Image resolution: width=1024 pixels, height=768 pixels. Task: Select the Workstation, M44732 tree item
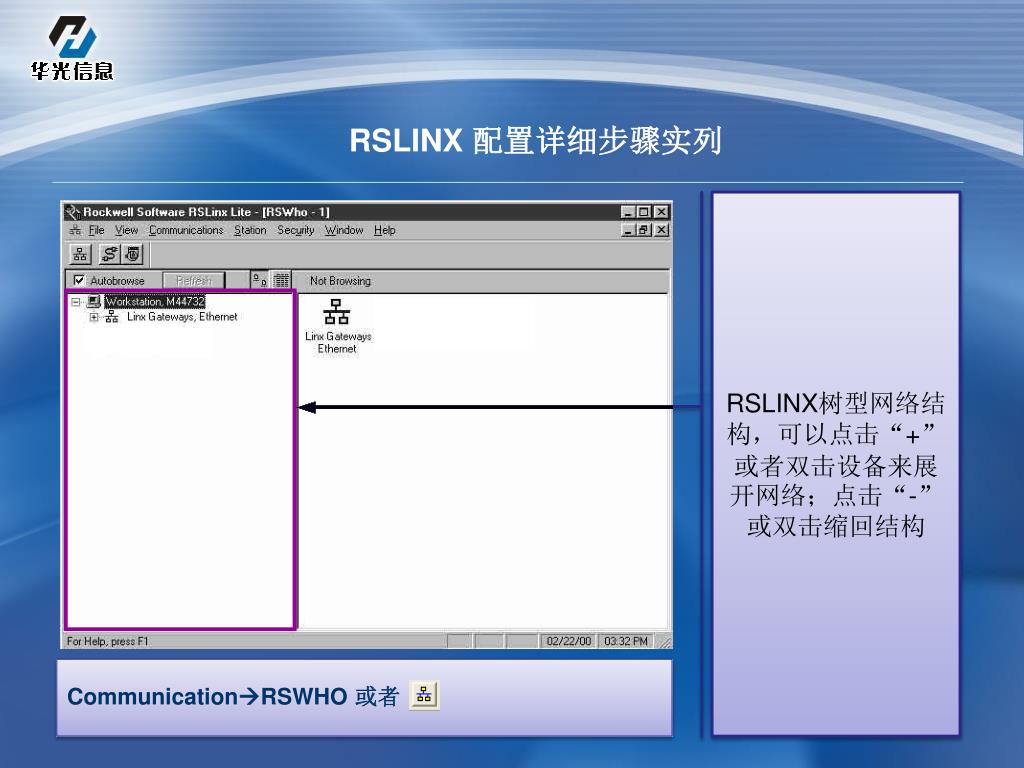pyautogui.click(x=155, y=301)
